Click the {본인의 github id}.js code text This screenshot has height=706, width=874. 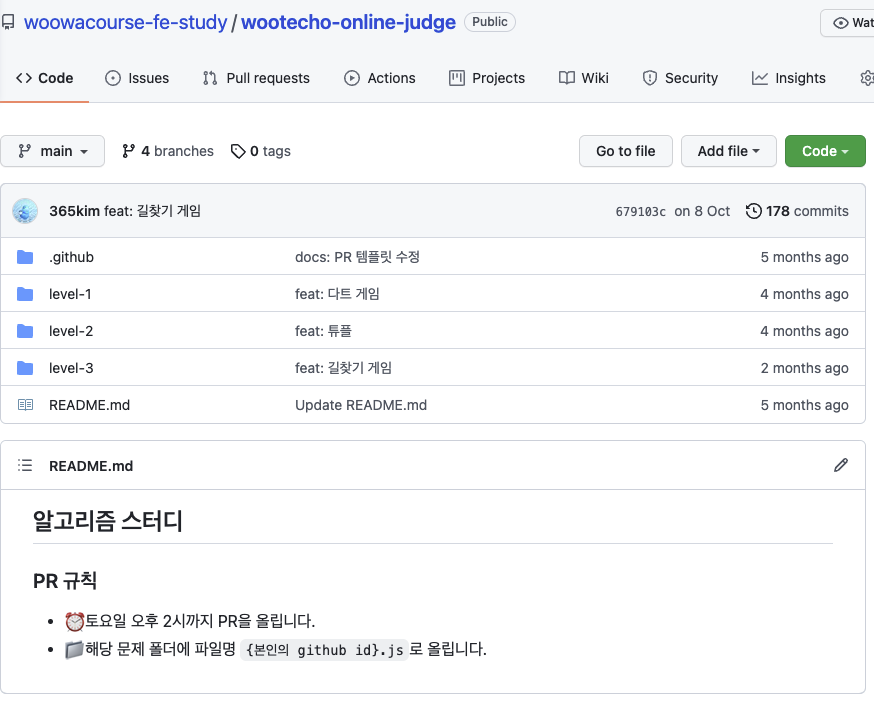pyautogui.click(x=324, y=650)
